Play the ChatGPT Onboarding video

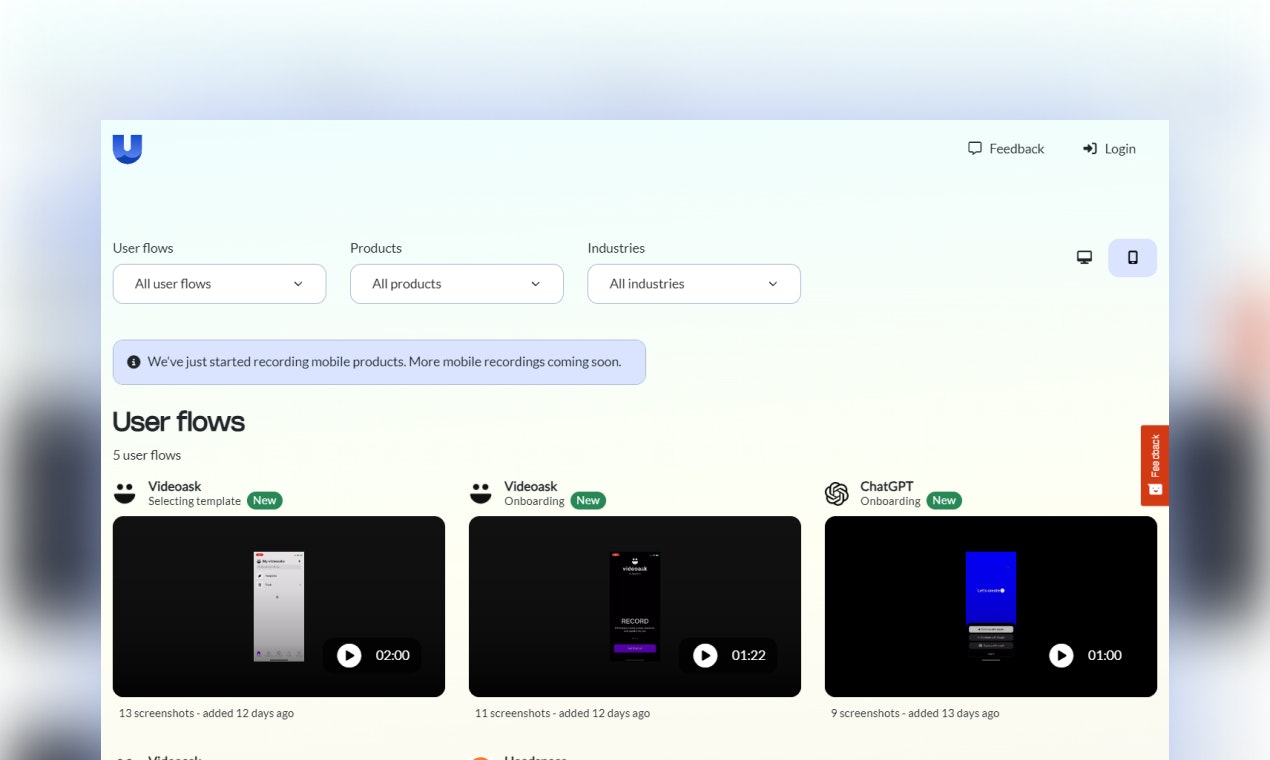point(1061,655)
